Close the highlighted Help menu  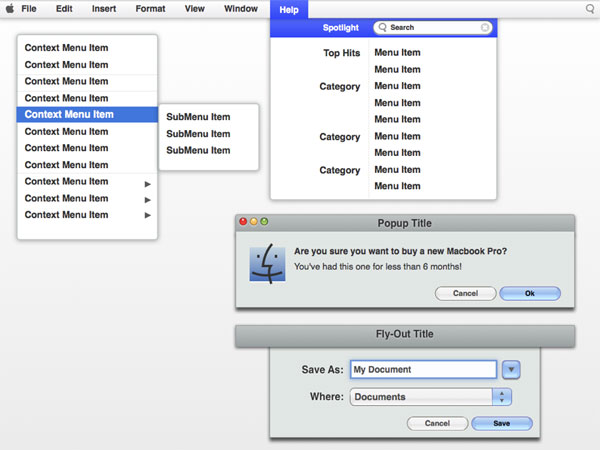click(289, 10)
